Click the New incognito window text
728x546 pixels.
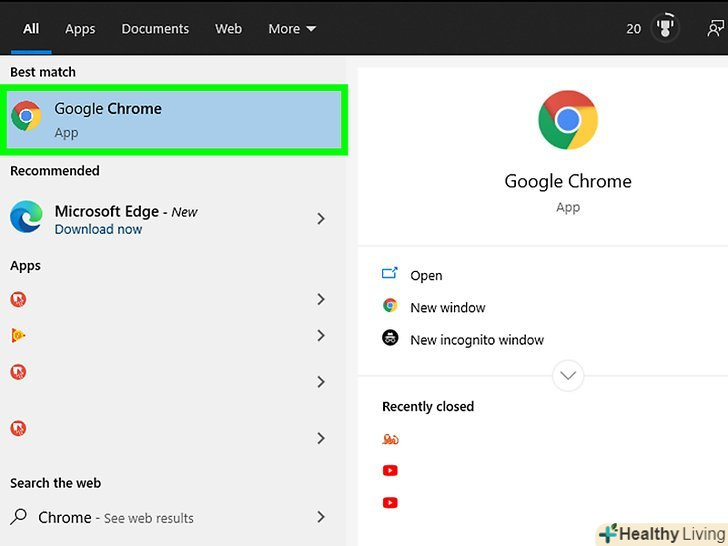tap(477, 340)
